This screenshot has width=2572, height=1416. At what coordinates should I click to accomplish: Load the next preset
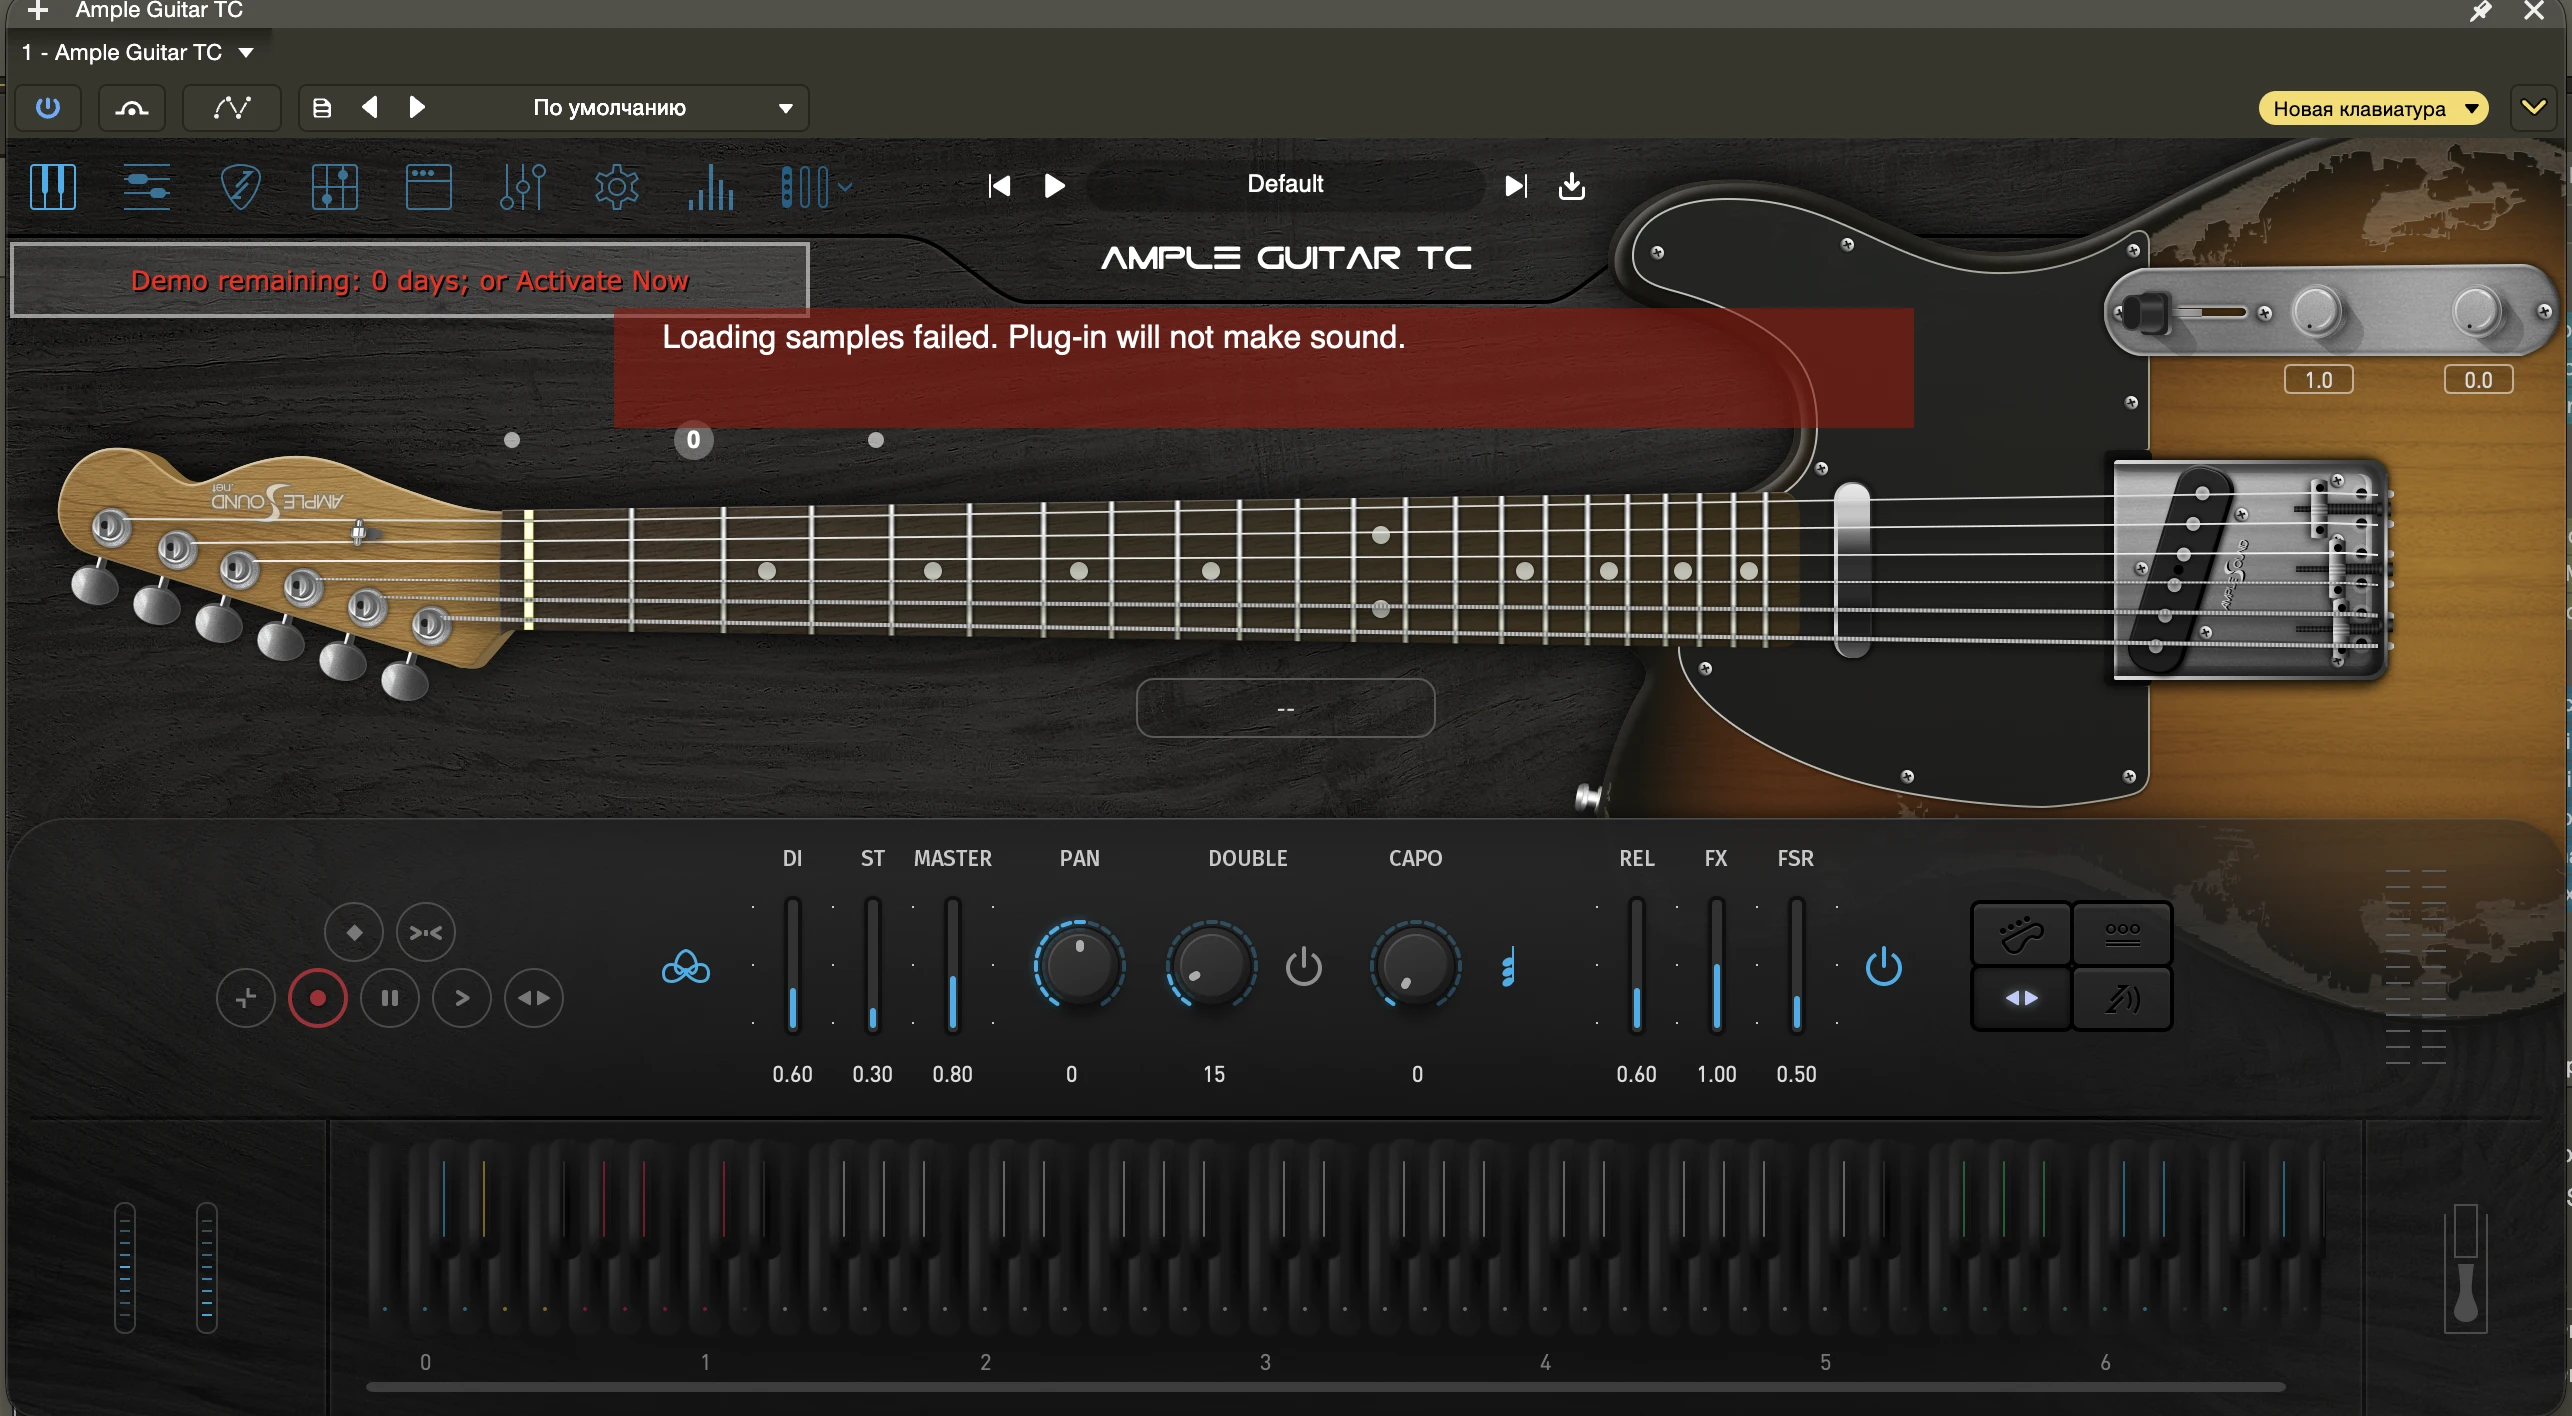(x=1516, y=186)
